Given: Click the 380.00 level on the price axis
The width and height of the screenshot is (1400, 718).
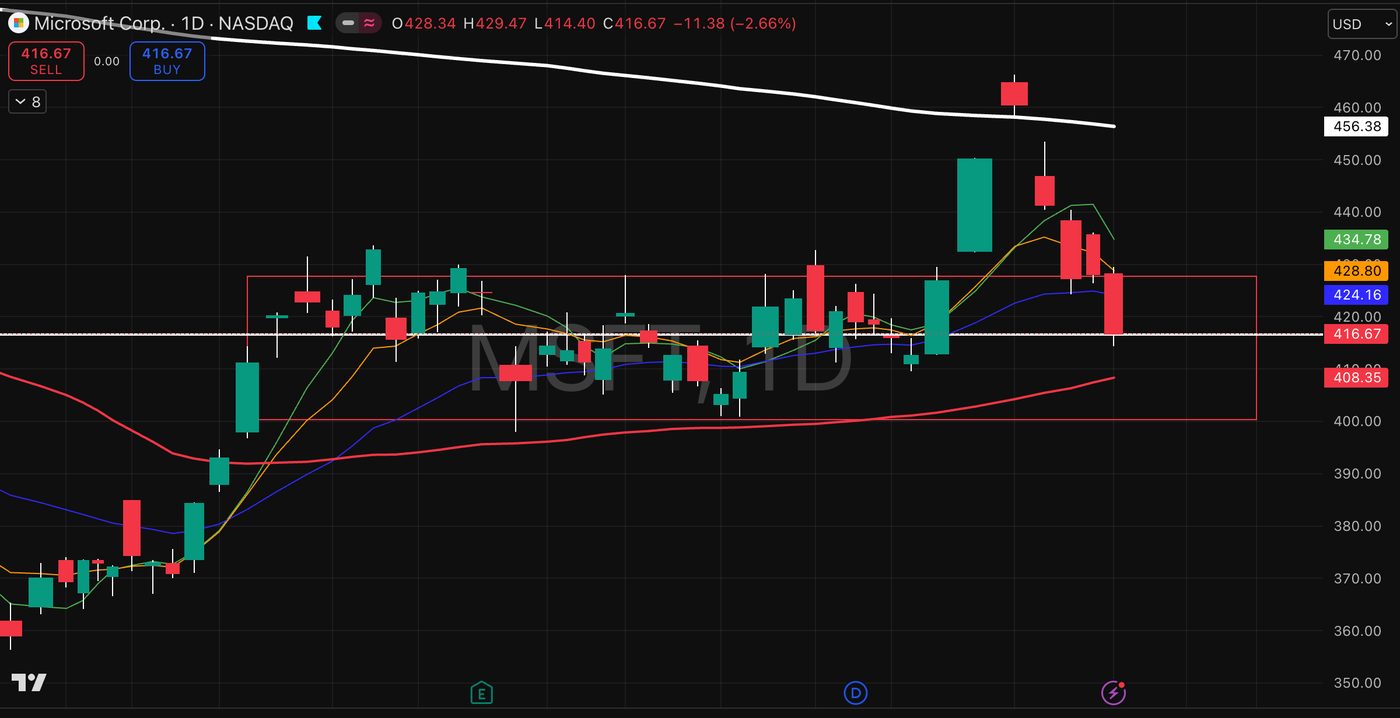Looking at the screenshot, I should click(x=1358, y=526).
